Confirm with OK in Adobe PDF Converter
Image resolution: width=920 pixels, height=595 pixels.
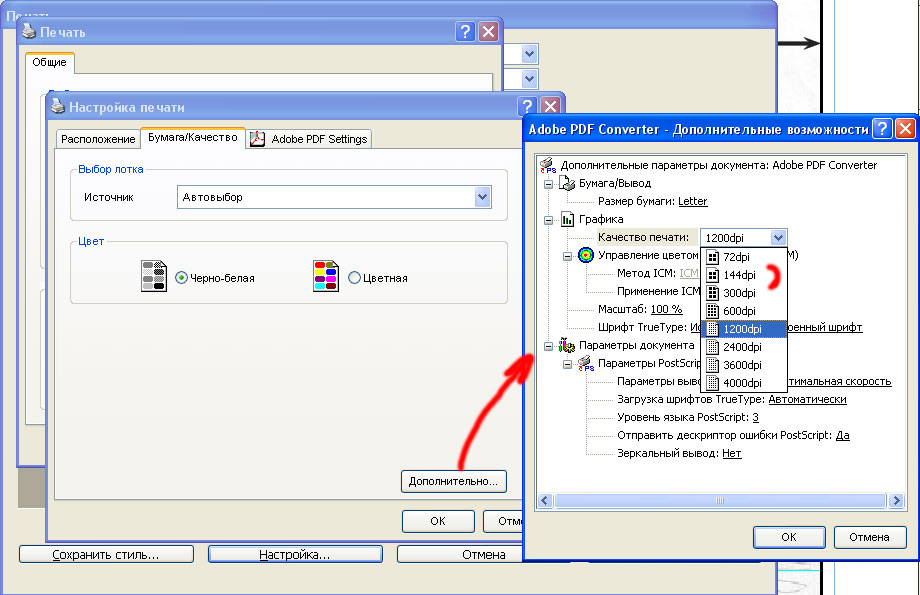click(x=789, y=537)
